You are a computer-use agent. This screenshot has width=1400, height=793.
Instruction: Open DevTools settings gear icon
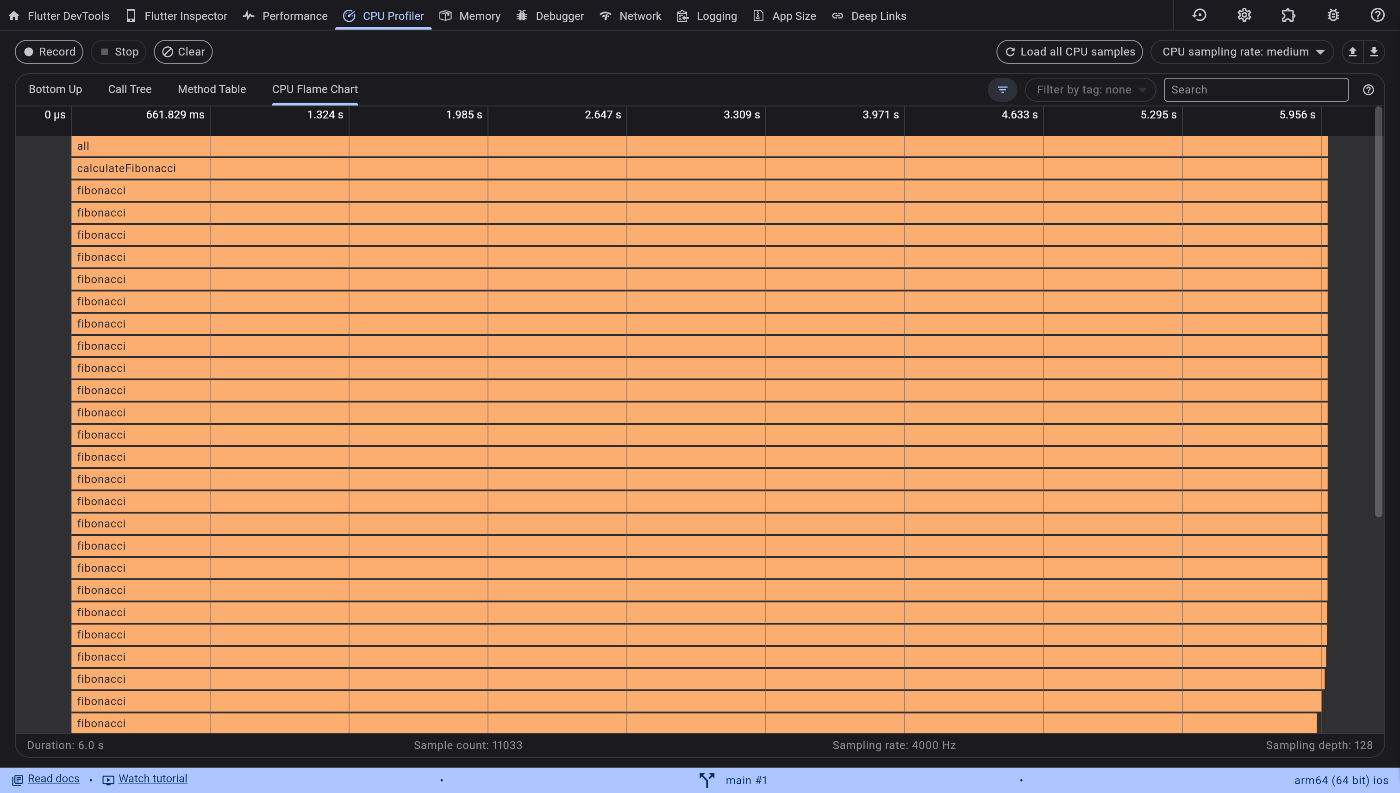[1244, 15]
